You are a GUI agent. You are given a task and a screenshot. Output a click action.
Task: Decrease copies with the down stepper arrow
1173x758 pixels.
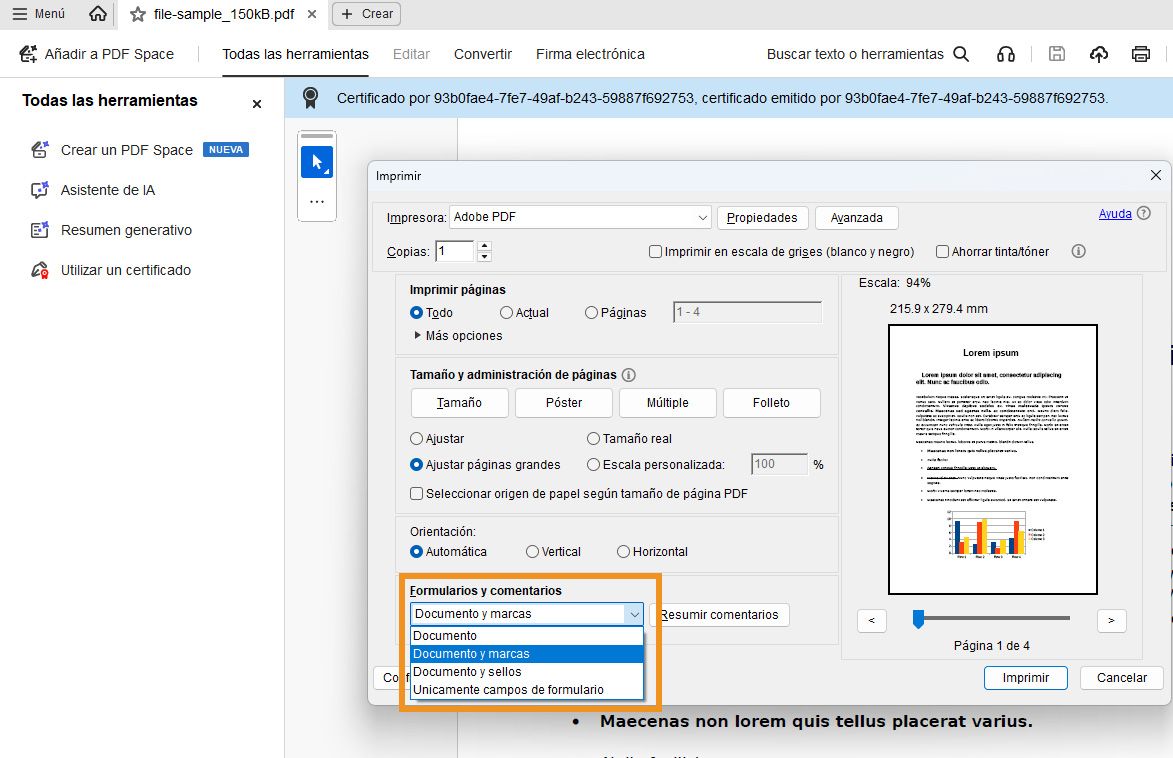484,257
